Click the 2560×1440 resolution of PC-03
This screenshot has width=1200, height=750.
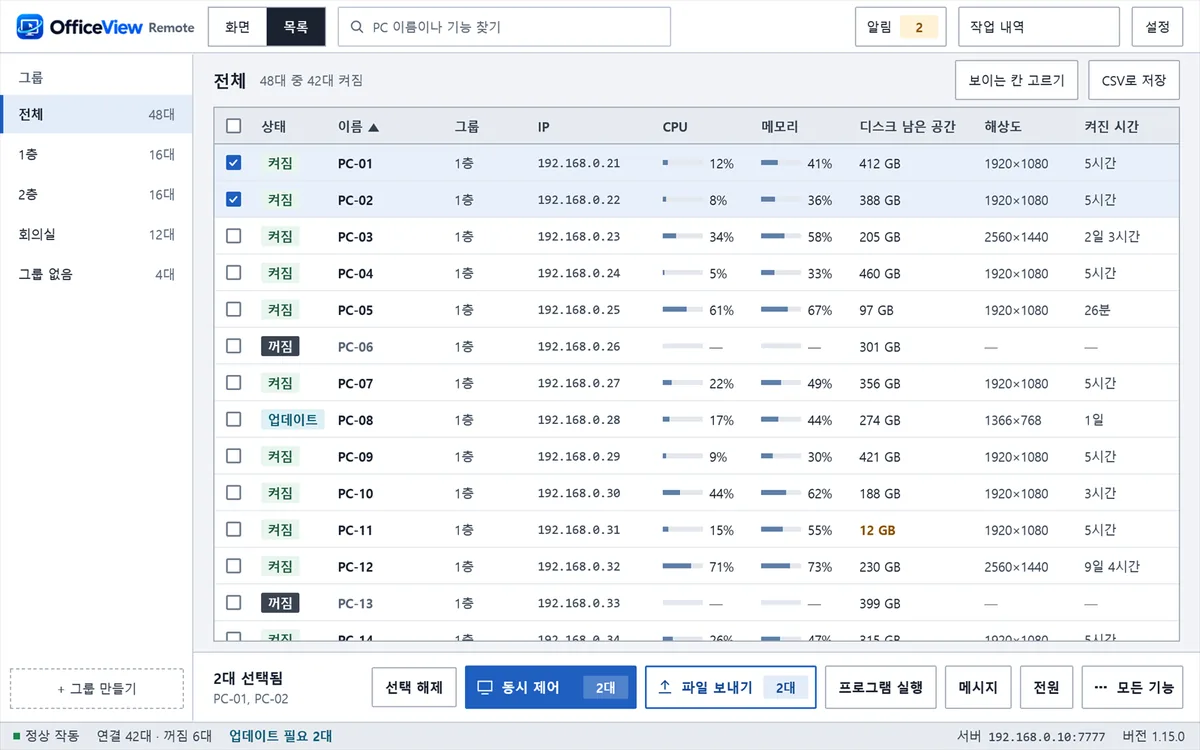point(1016,237)
